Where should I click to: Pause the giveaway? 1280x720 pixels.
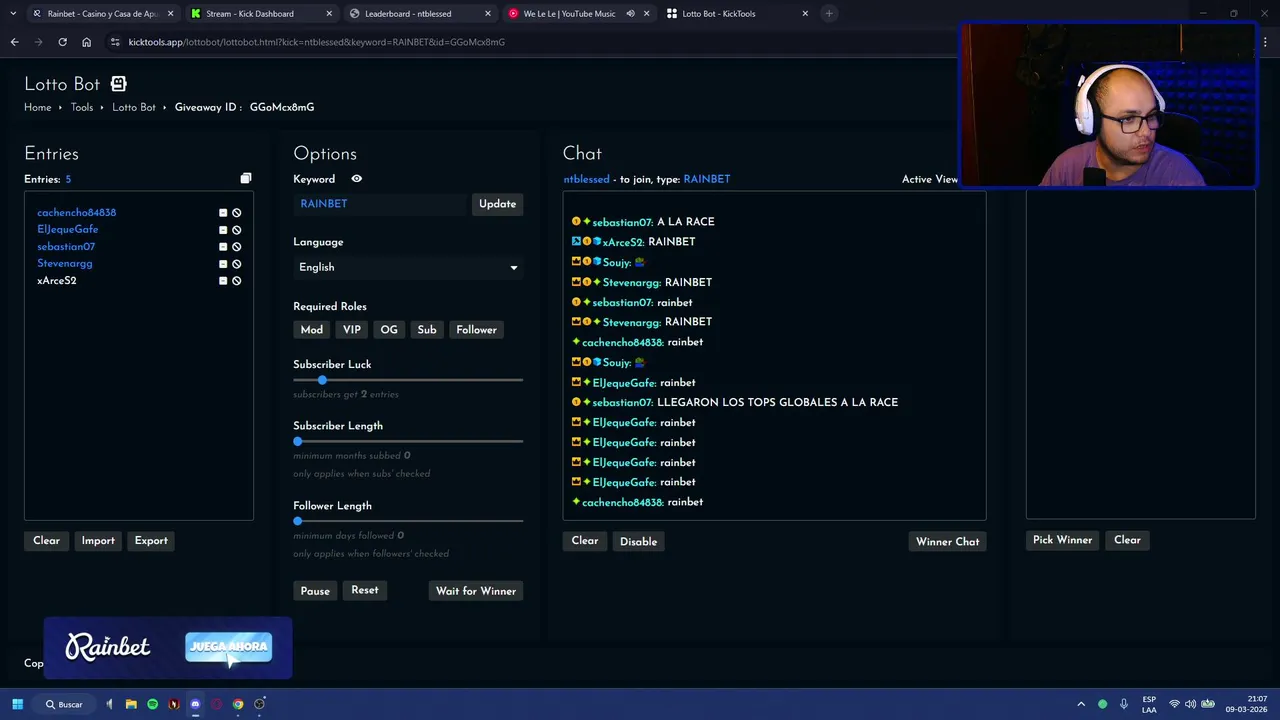315,591
